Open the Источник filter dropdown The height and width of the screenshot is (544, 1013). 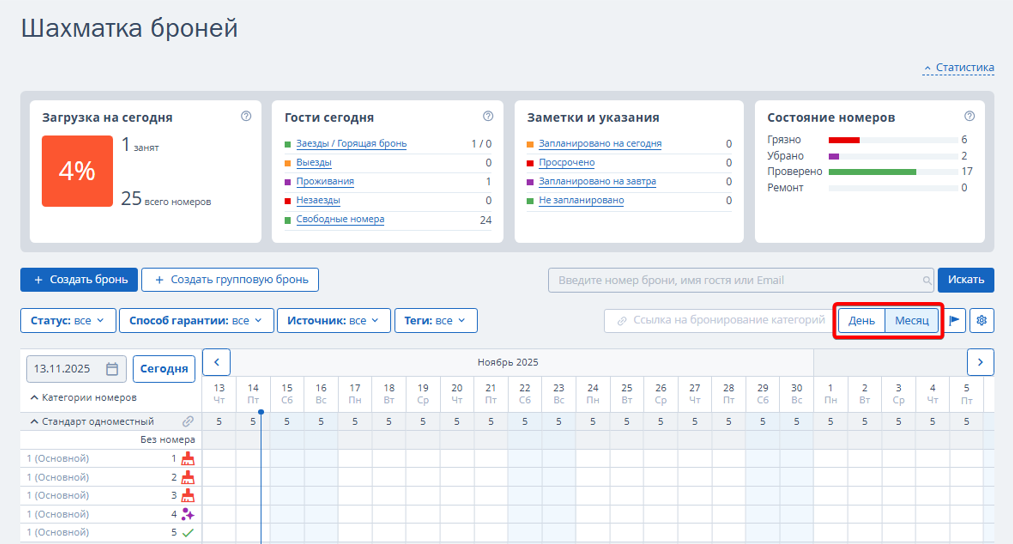pos(334,320)
